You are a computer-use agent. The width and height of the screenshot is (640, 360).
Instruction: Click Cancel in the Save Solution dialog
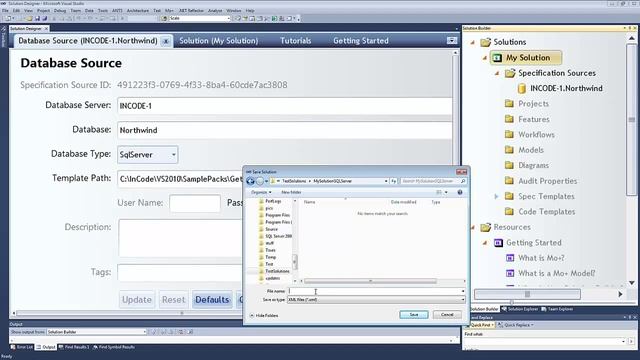click(x=447, y=314)
